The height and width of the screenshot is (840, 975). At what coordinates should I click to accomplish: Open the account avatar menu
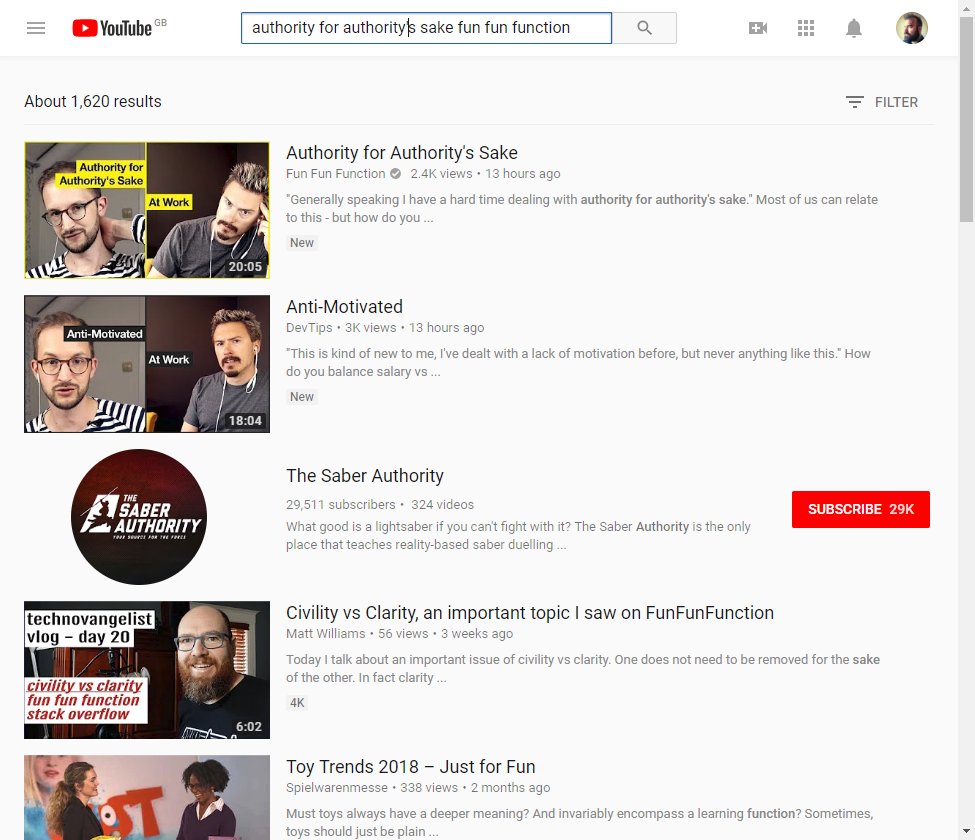912,28
